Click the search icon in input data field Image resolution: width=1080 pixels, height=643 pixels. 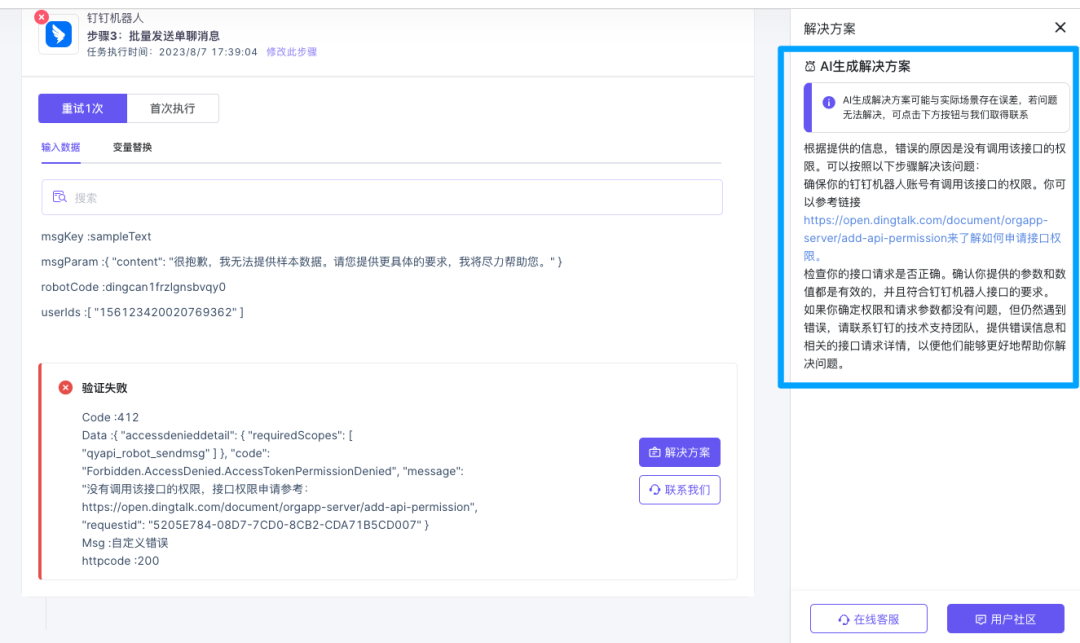[60, 197]
